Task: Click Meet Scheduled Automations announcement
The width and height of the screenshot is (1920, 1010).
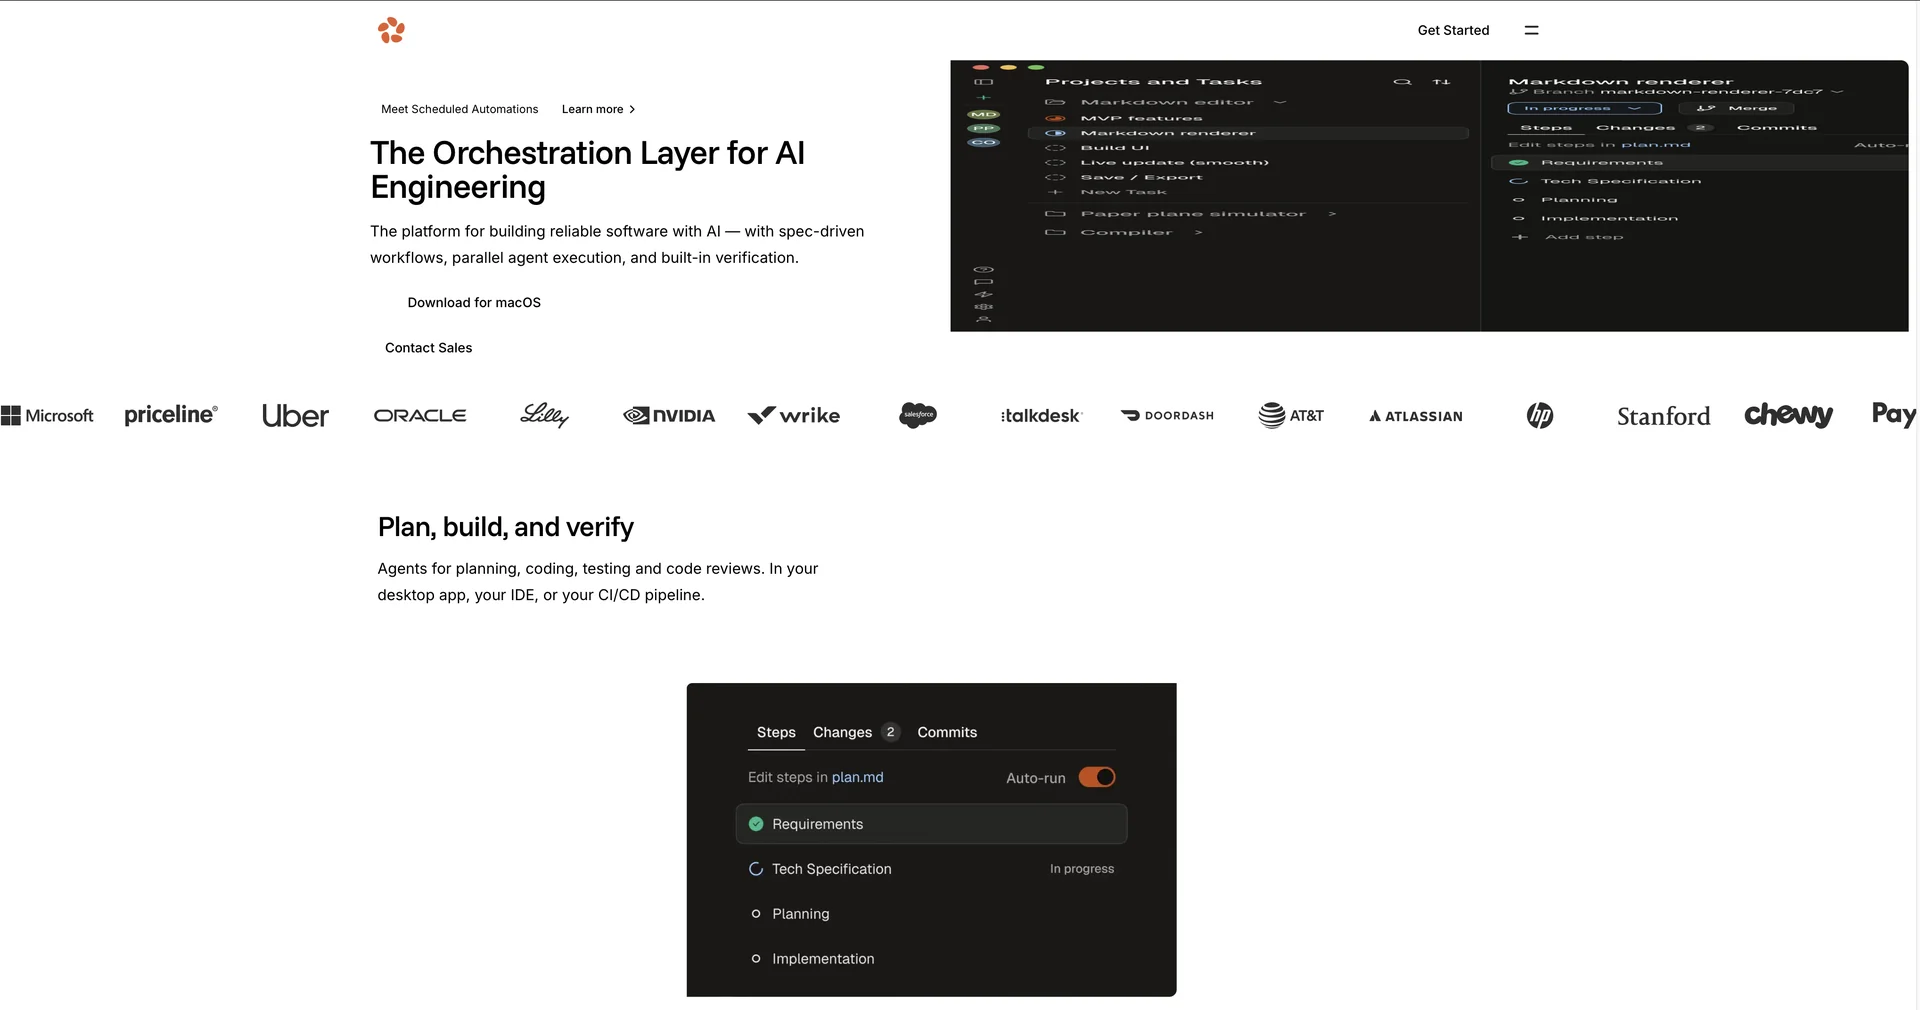Action: 459,109
